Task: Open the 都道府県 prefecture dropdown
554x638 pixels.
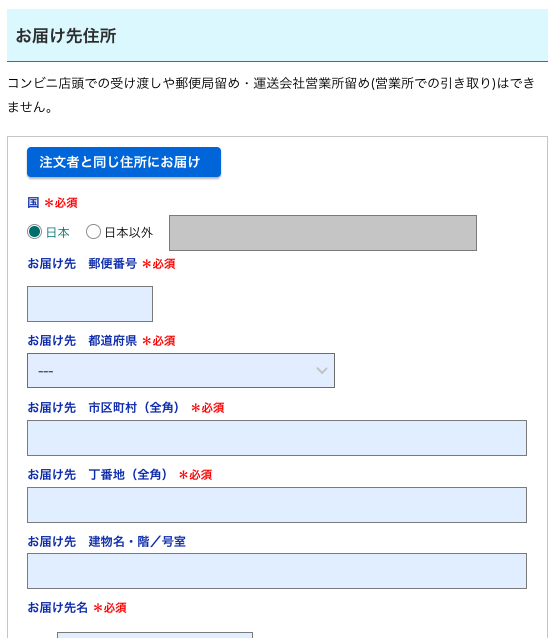Action: pos(181,370)
